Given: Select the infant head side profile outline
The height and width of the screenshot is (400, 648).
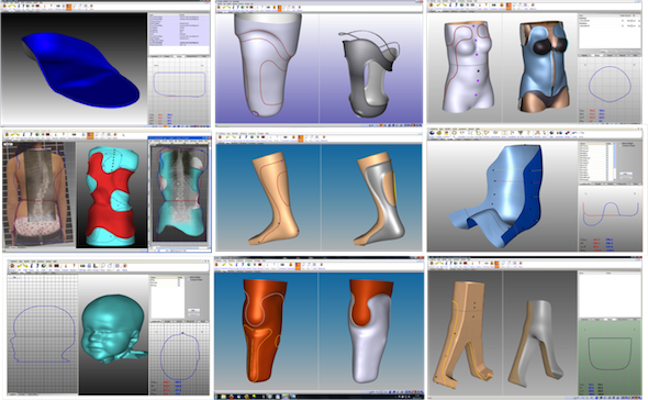Looking at the screenshot, I should [x=43, y=334].
